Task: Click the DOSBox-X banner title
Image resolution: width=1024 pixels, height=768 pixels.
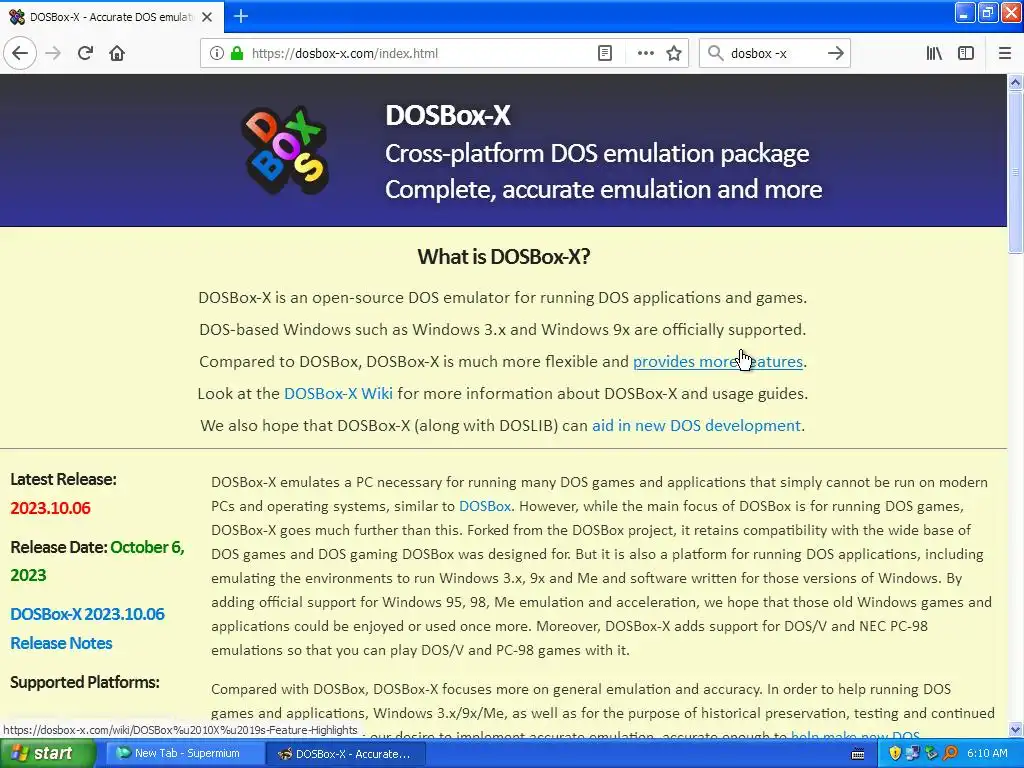Action: click(x=448, y=115)
